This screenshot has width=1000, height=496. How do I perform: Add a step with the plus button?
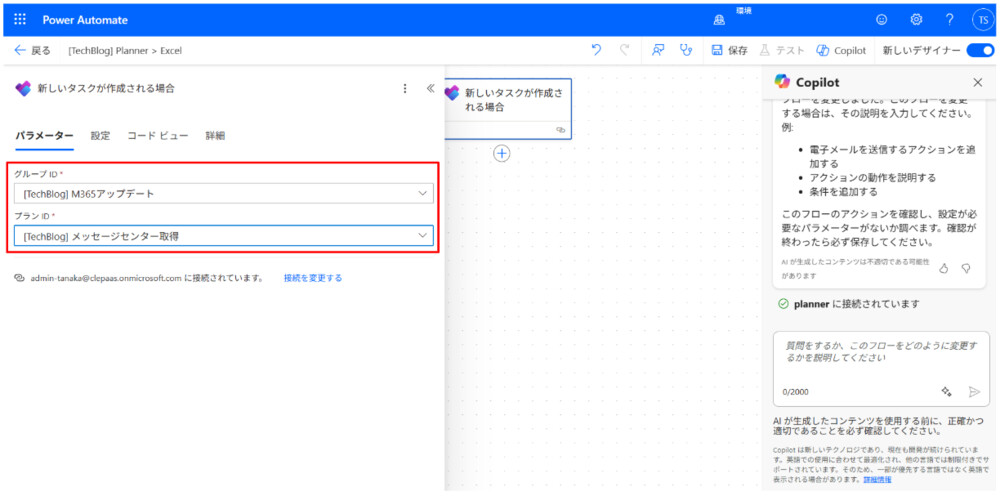coord(503,154)
